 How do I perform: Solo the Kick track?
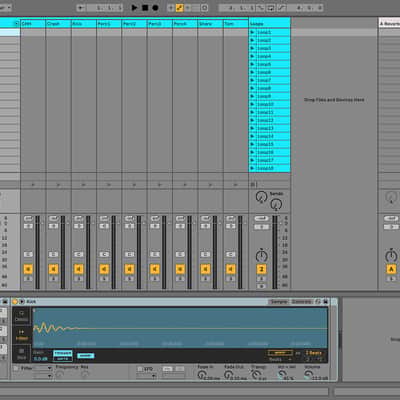[x=79, y=279]
